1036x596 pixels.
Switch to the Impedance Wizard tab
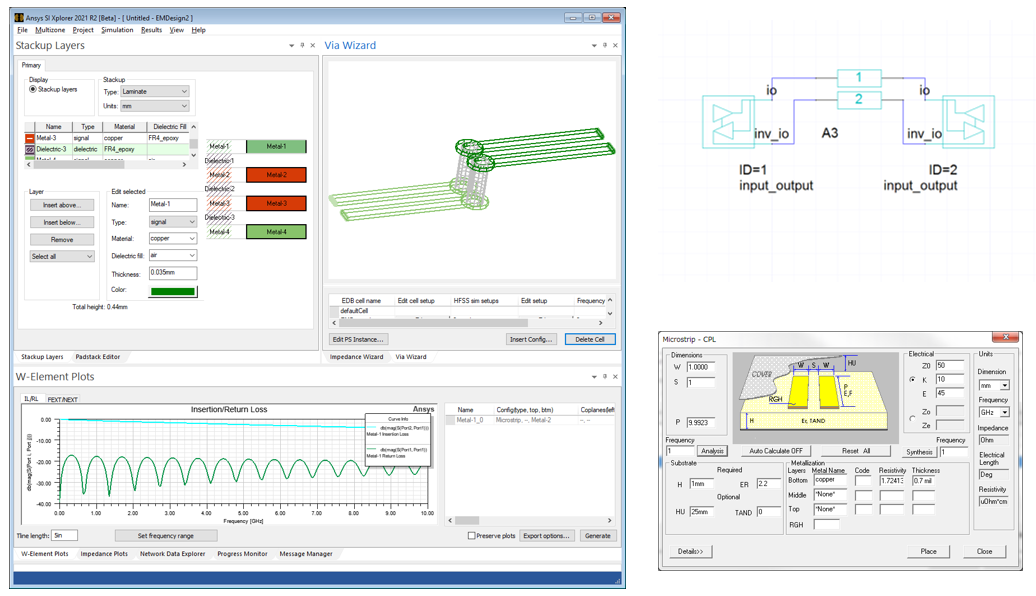[x=356, y=357]
